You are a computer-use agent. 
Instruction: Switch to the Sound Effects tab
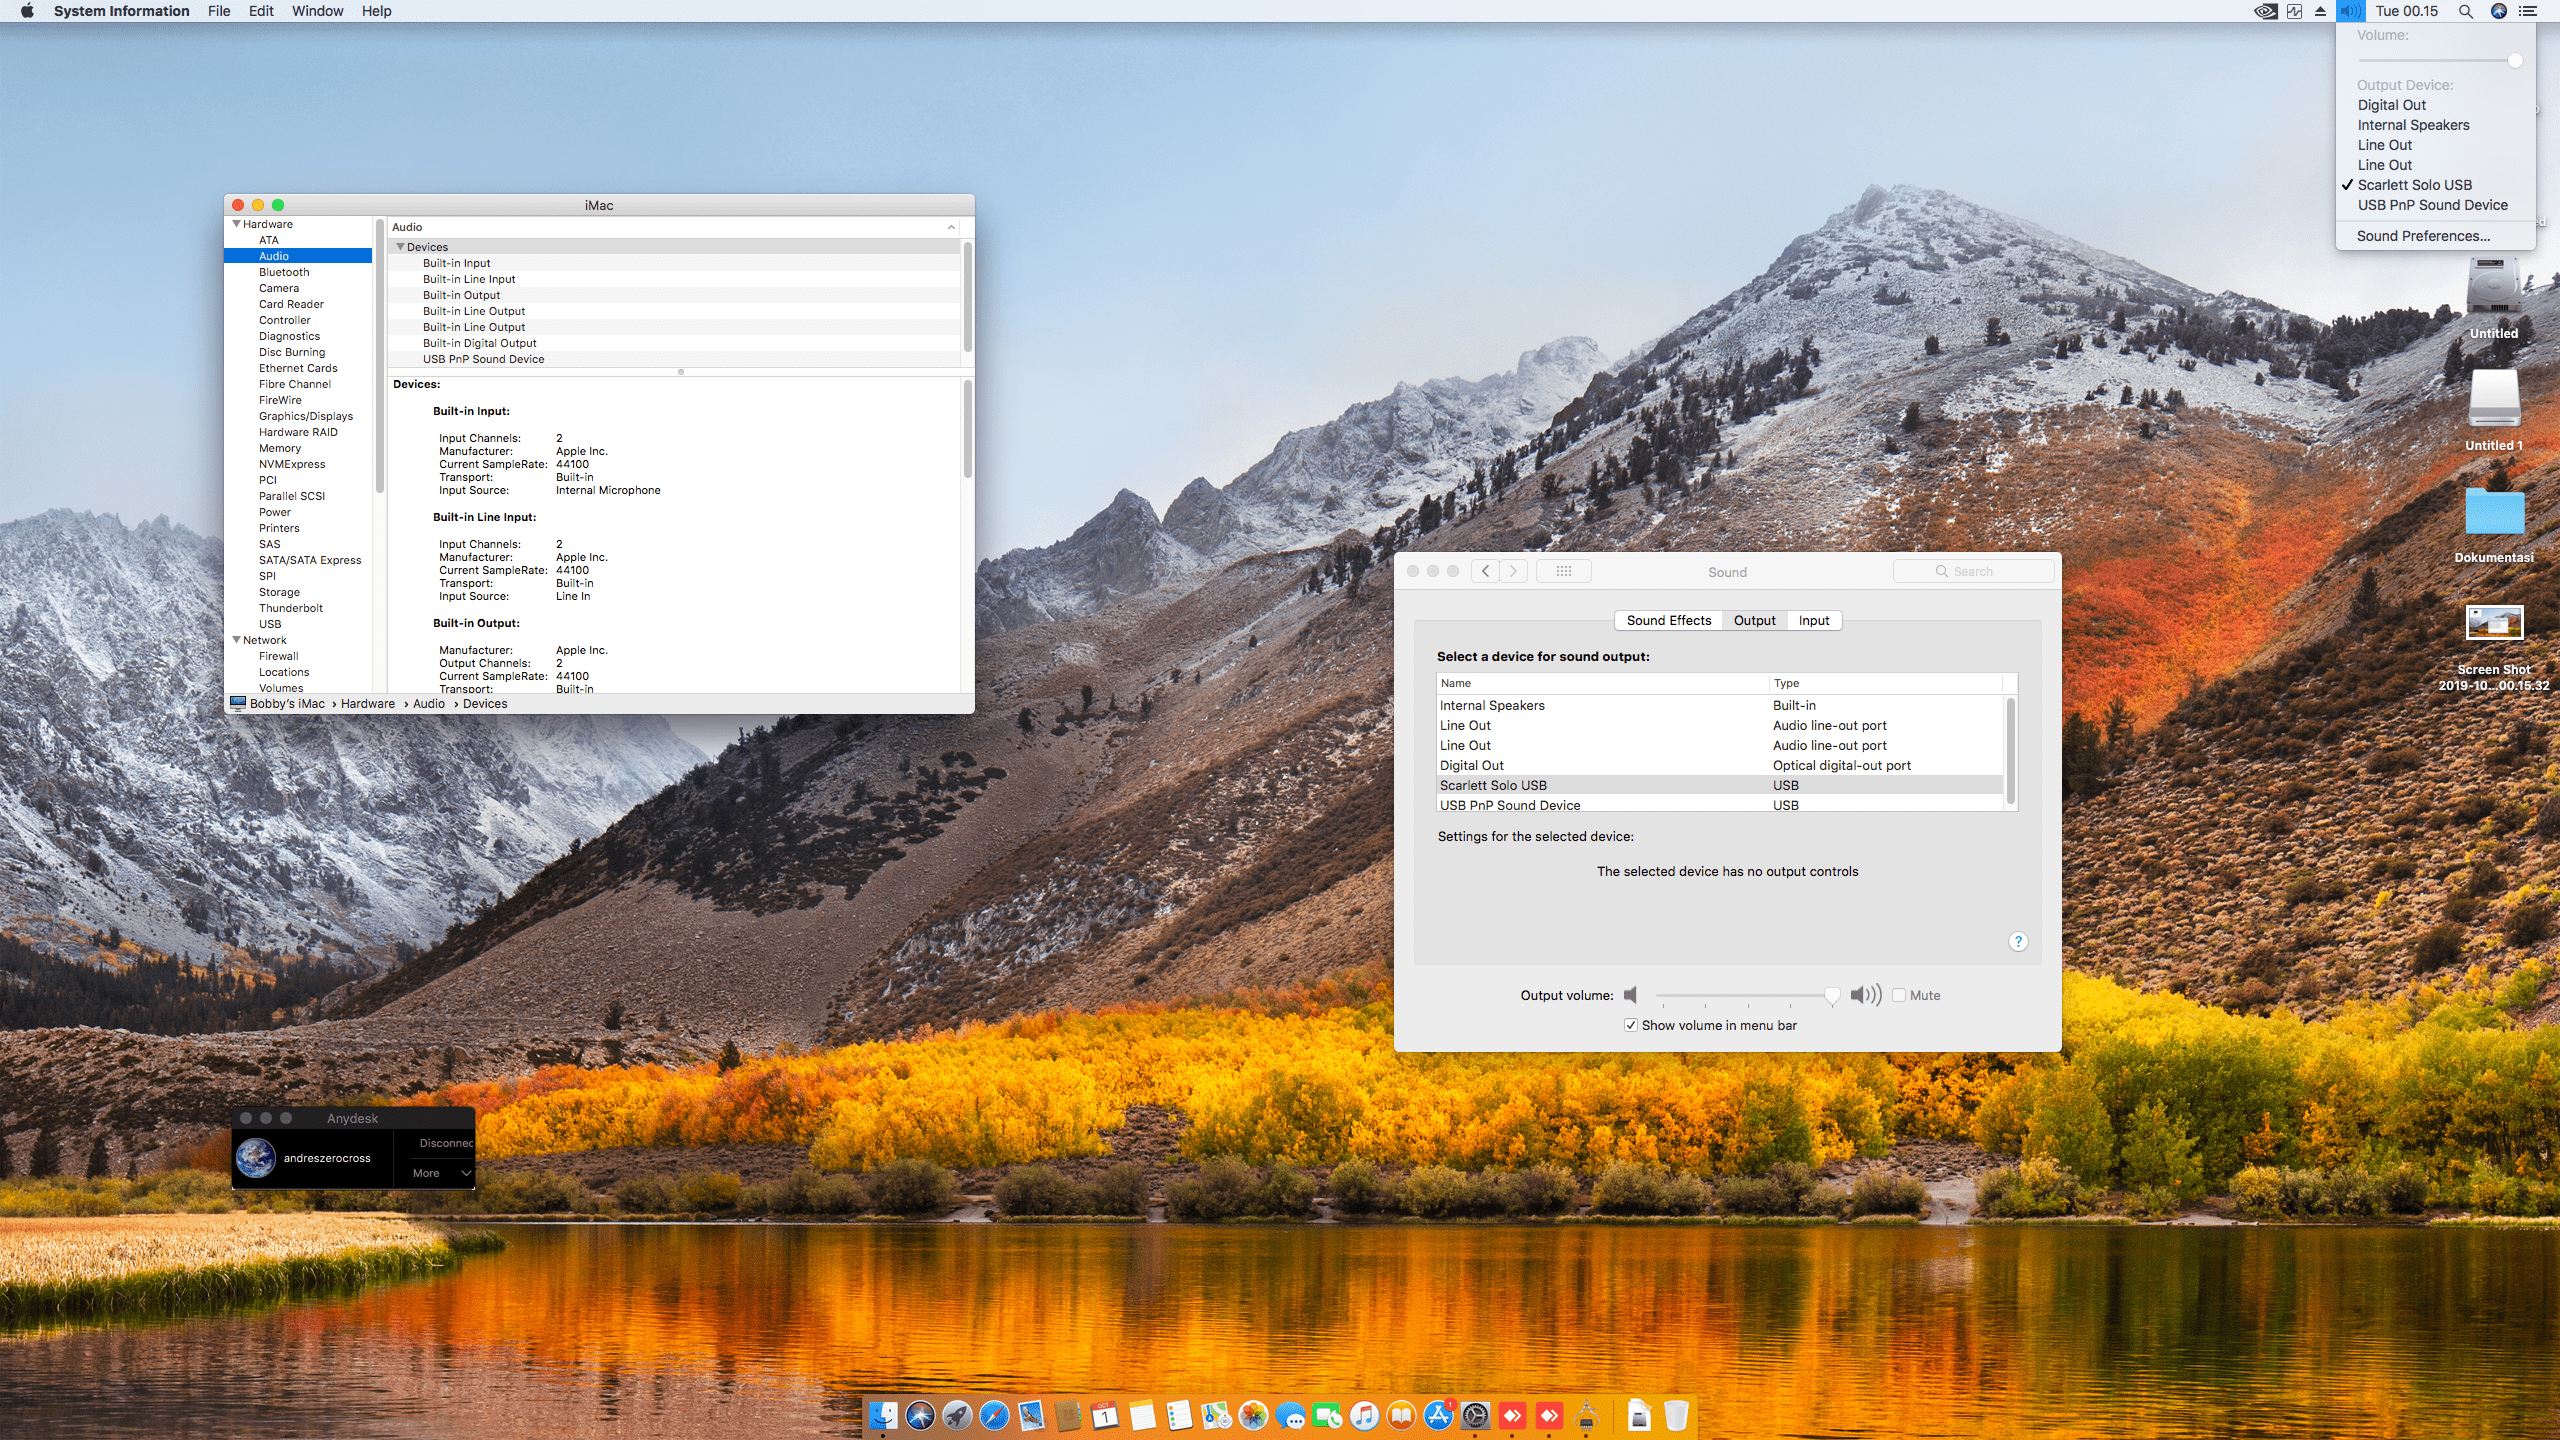point(1668,620)
